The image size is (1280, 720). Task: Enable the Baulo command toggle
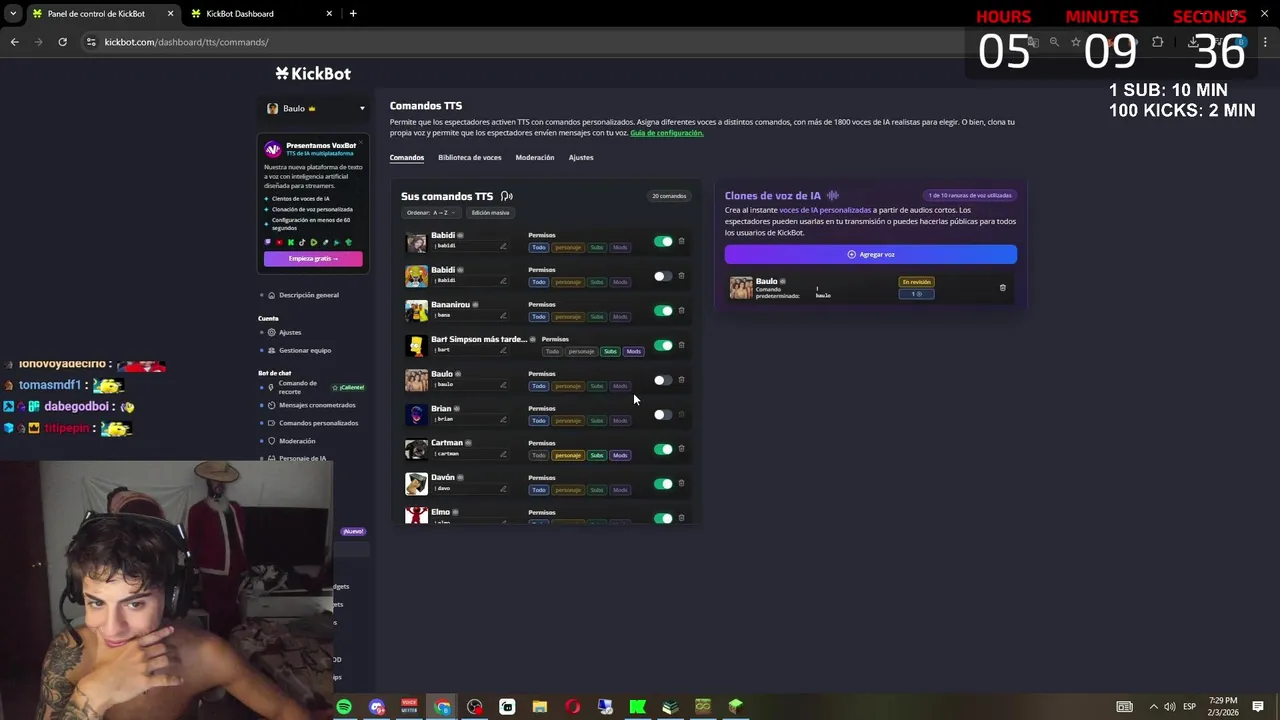coord(663,380)
